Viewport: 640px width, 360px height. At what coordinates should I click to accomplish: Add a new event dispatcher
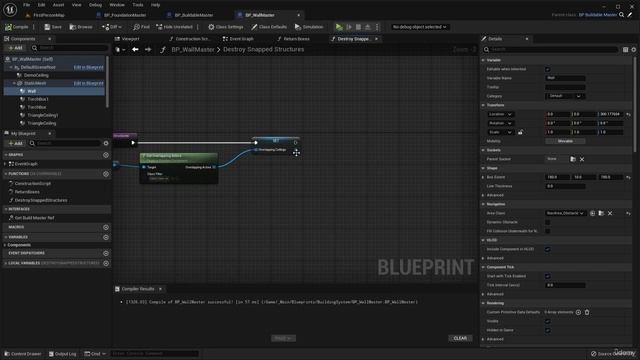(106, 253)
